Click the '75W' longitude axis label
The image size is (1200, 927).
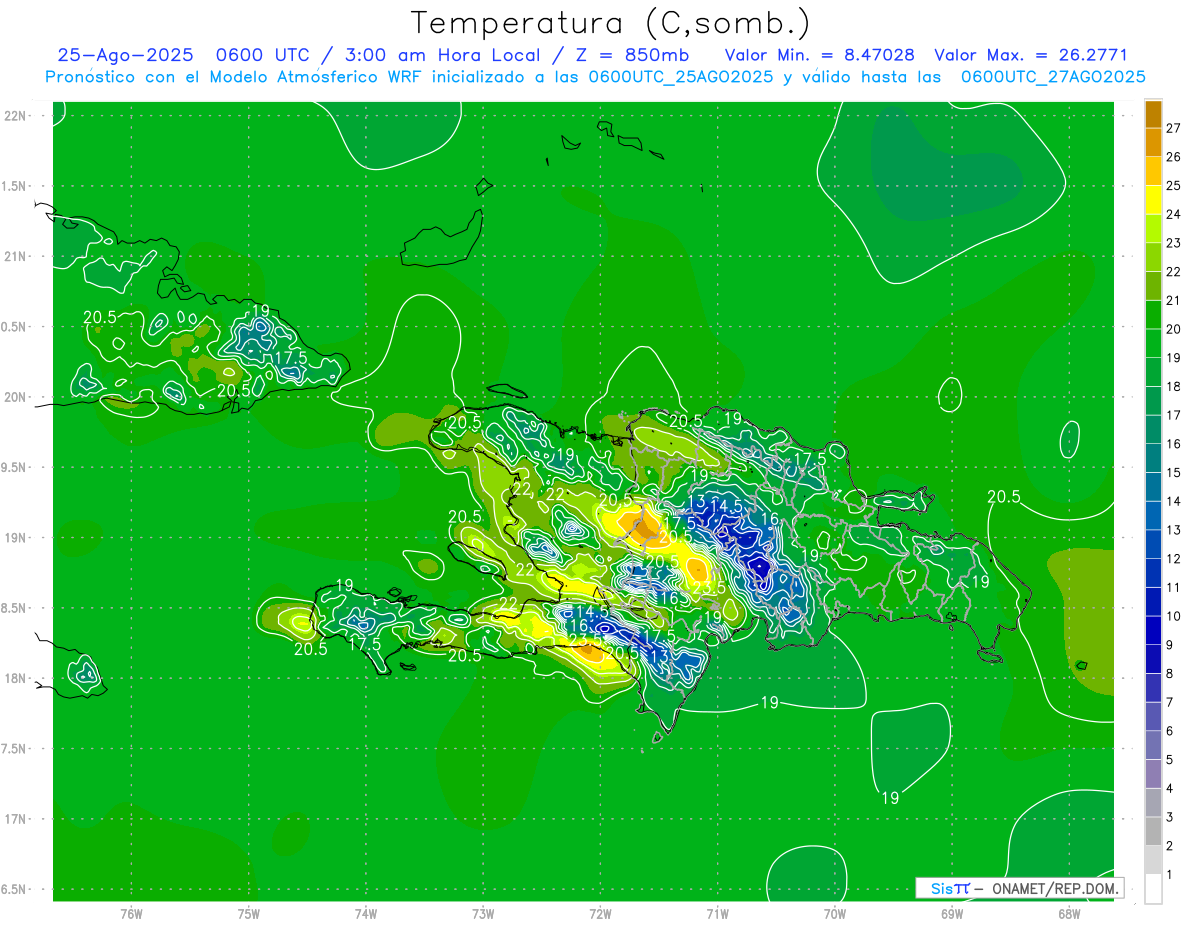pos(249,914)
